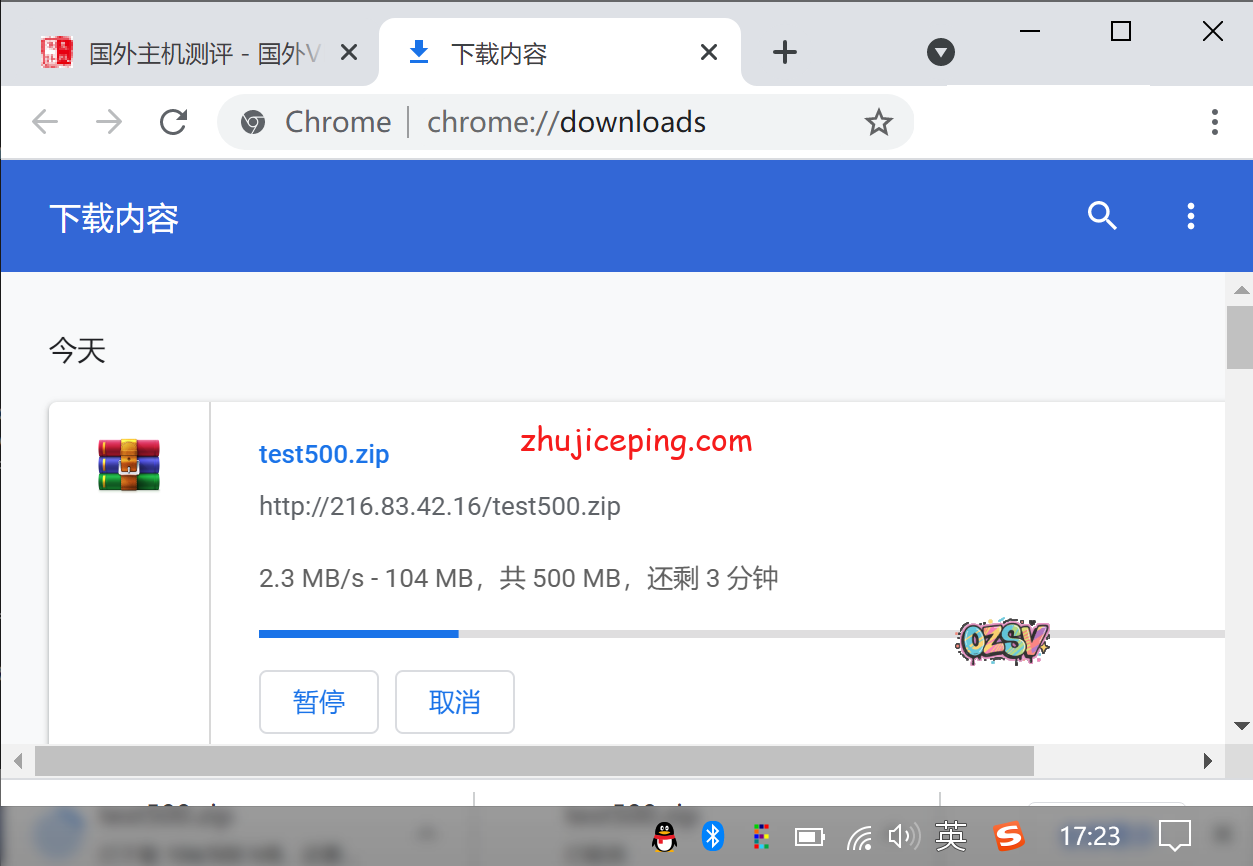Expand the tab search dropdown arrow
Image resolution: width=1253 pixels, height=866 pixels.
[940, 52]
